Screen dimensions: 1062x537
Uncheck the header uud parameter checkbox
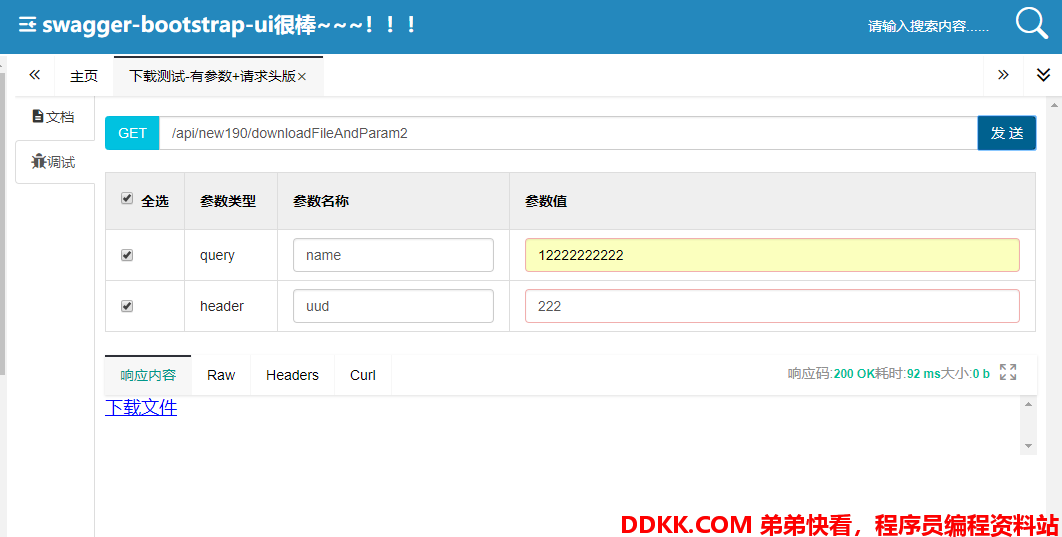[127, 306]
